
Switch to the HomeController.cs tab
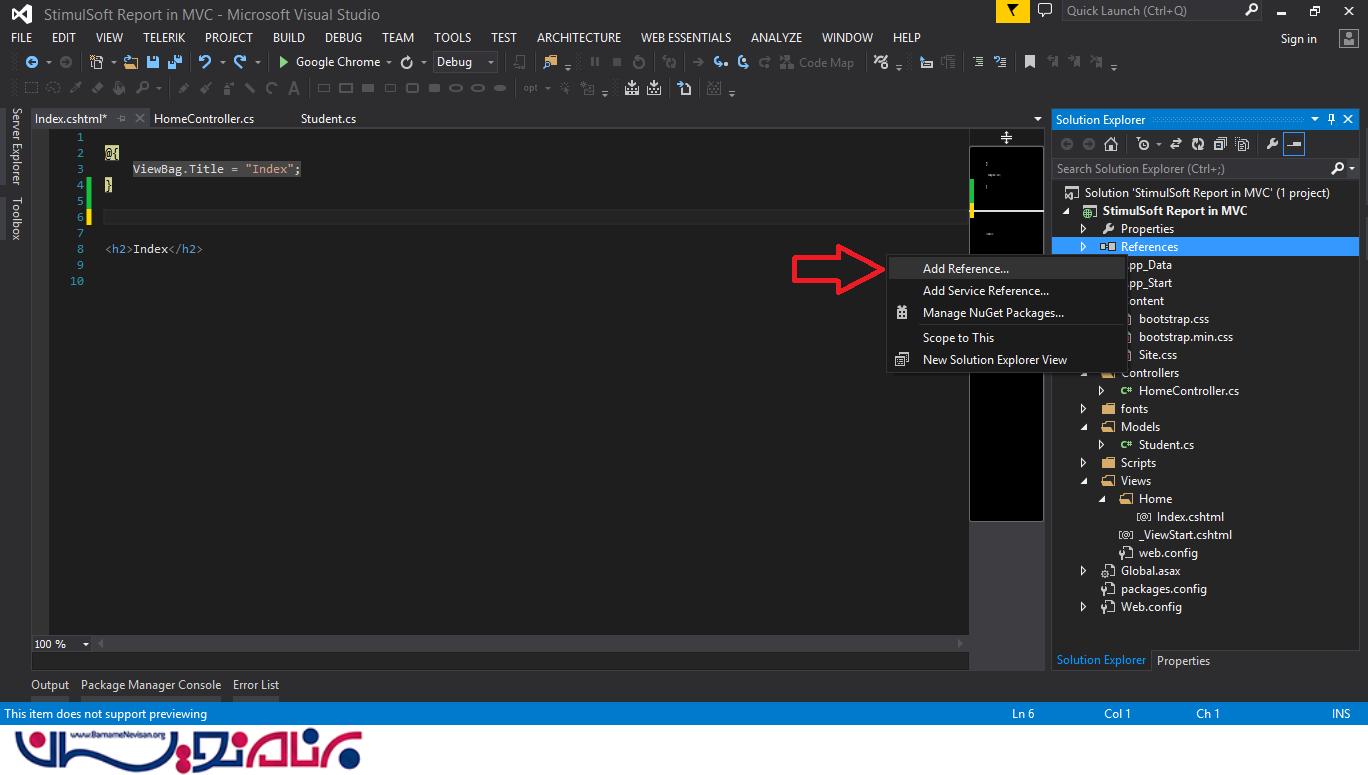[x=204, y=119]
